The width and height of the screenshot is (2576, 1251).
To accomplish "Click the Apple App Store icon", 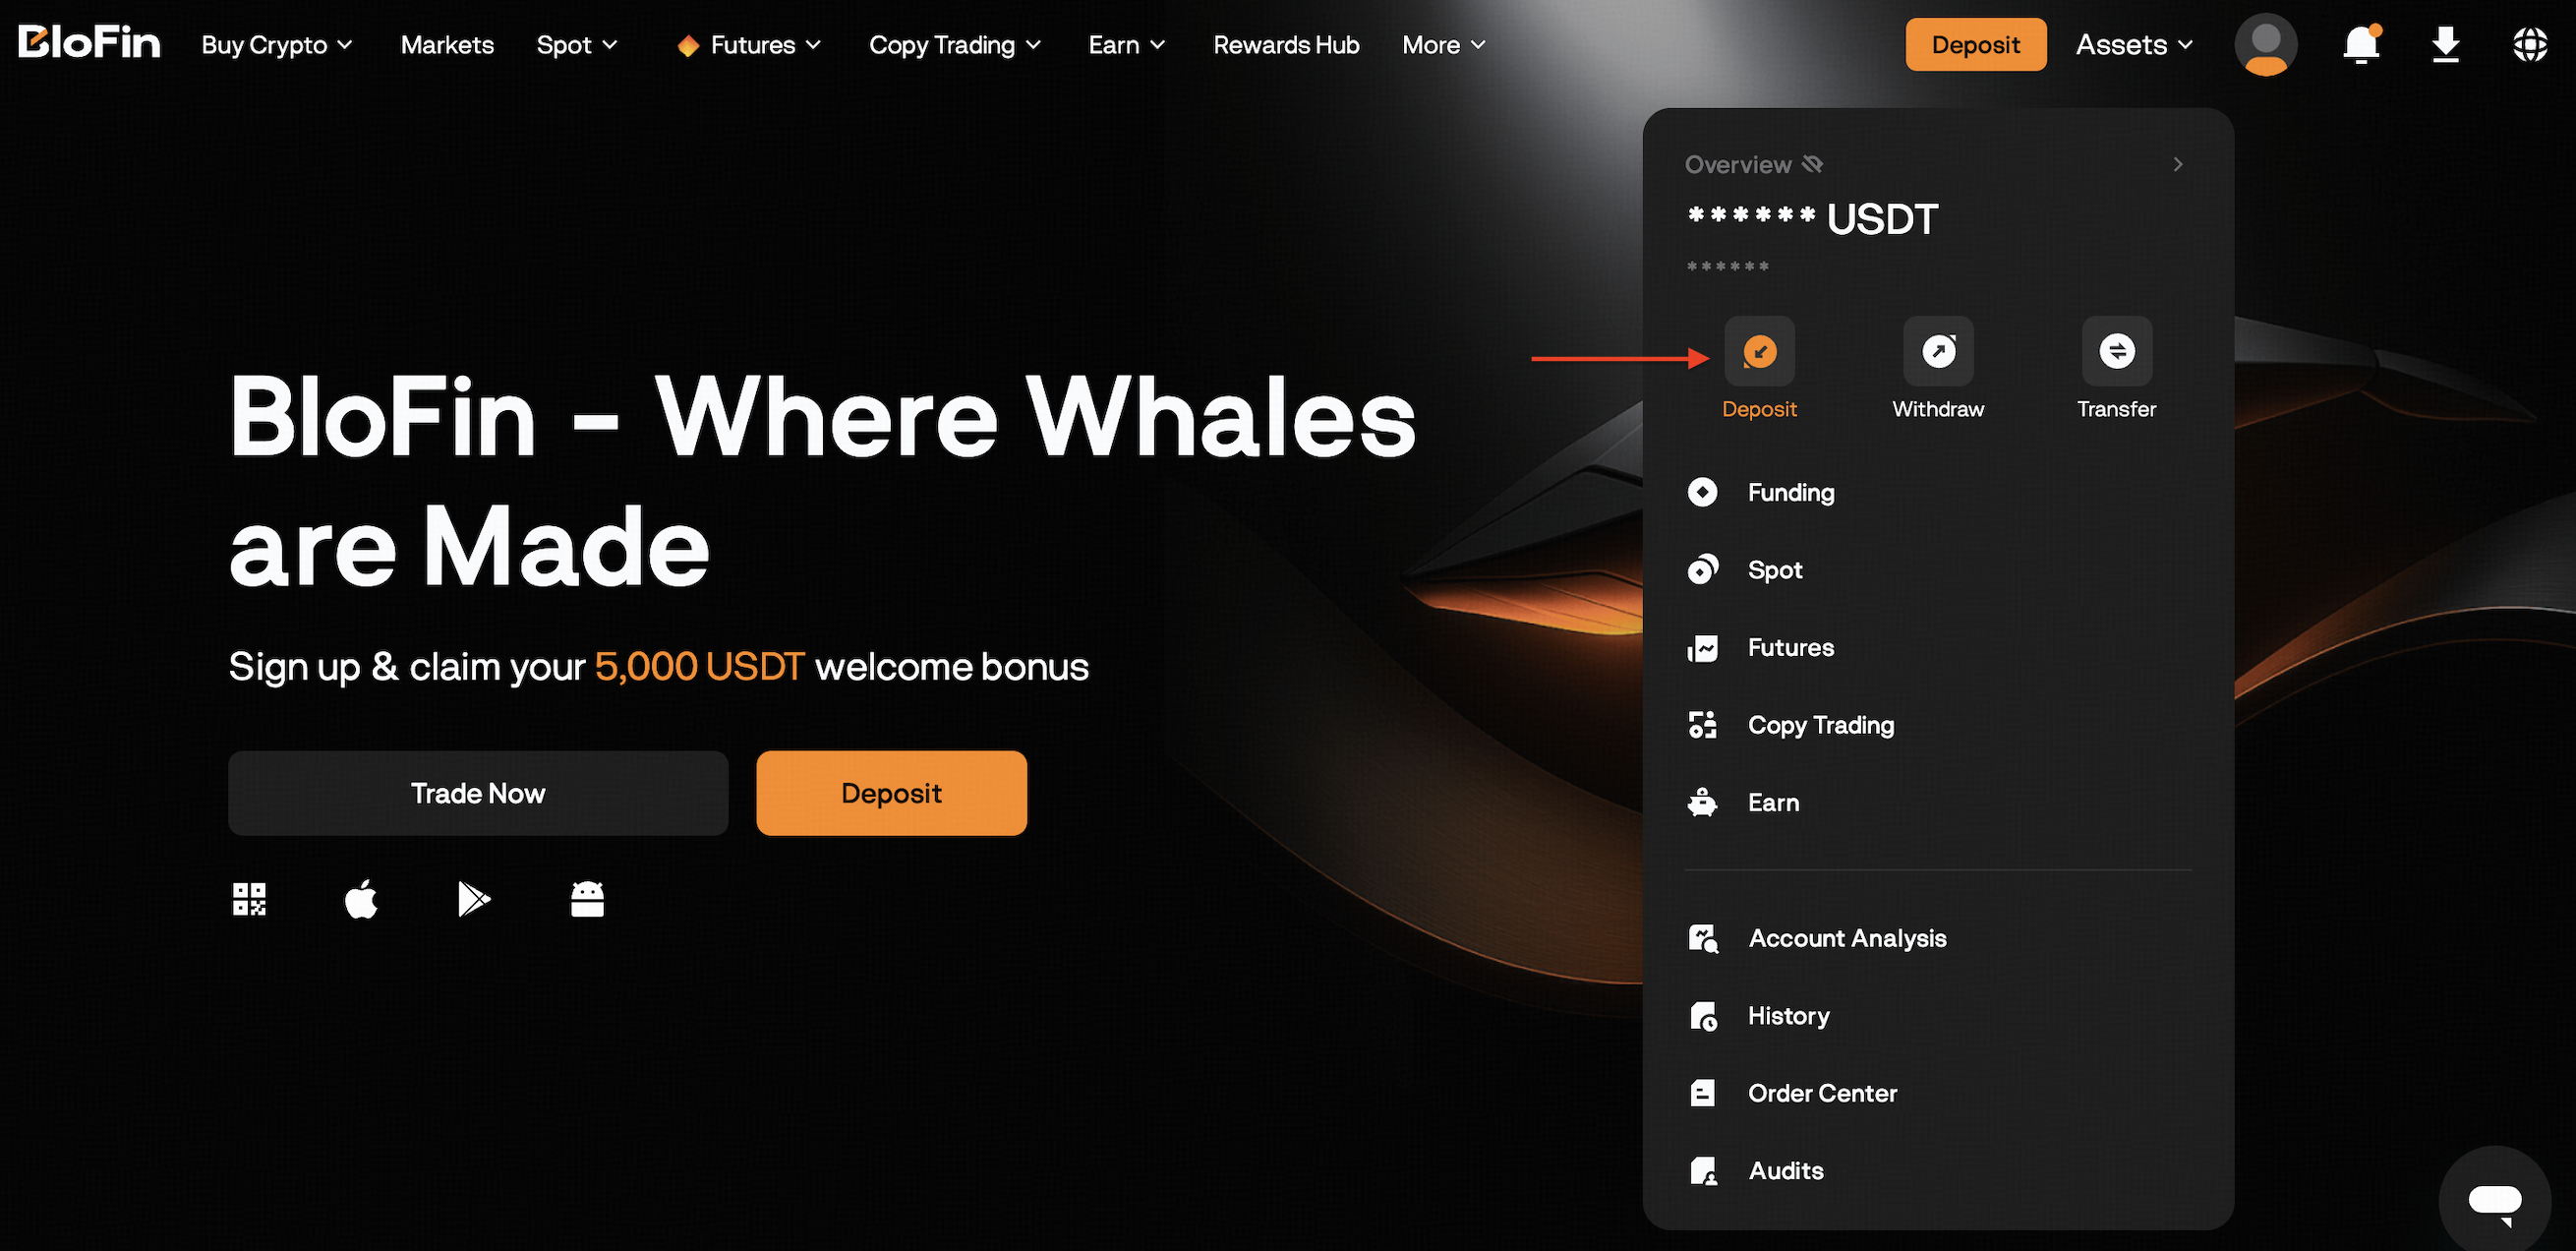I will [361, 898].
